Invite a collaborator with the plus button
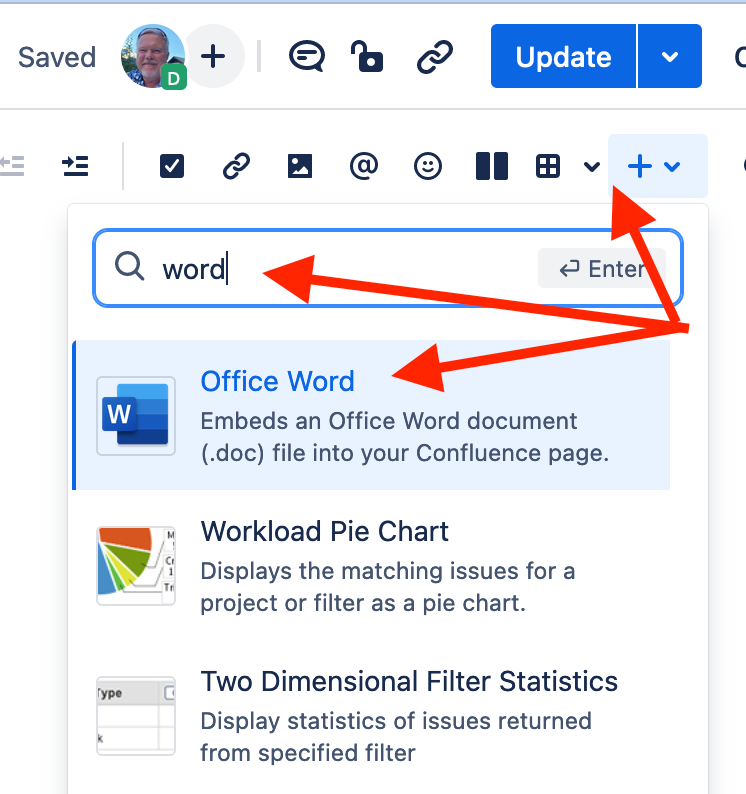Screen dimensions: 746x794 213,56
